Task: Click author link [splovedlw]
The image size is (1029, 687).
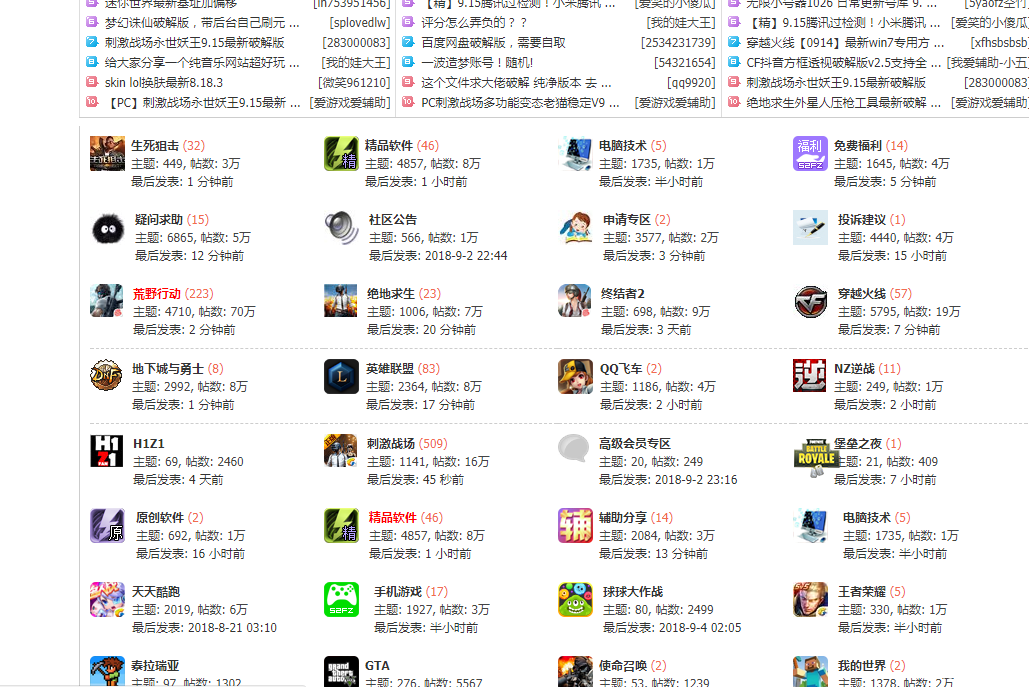Action: [360, 23]
